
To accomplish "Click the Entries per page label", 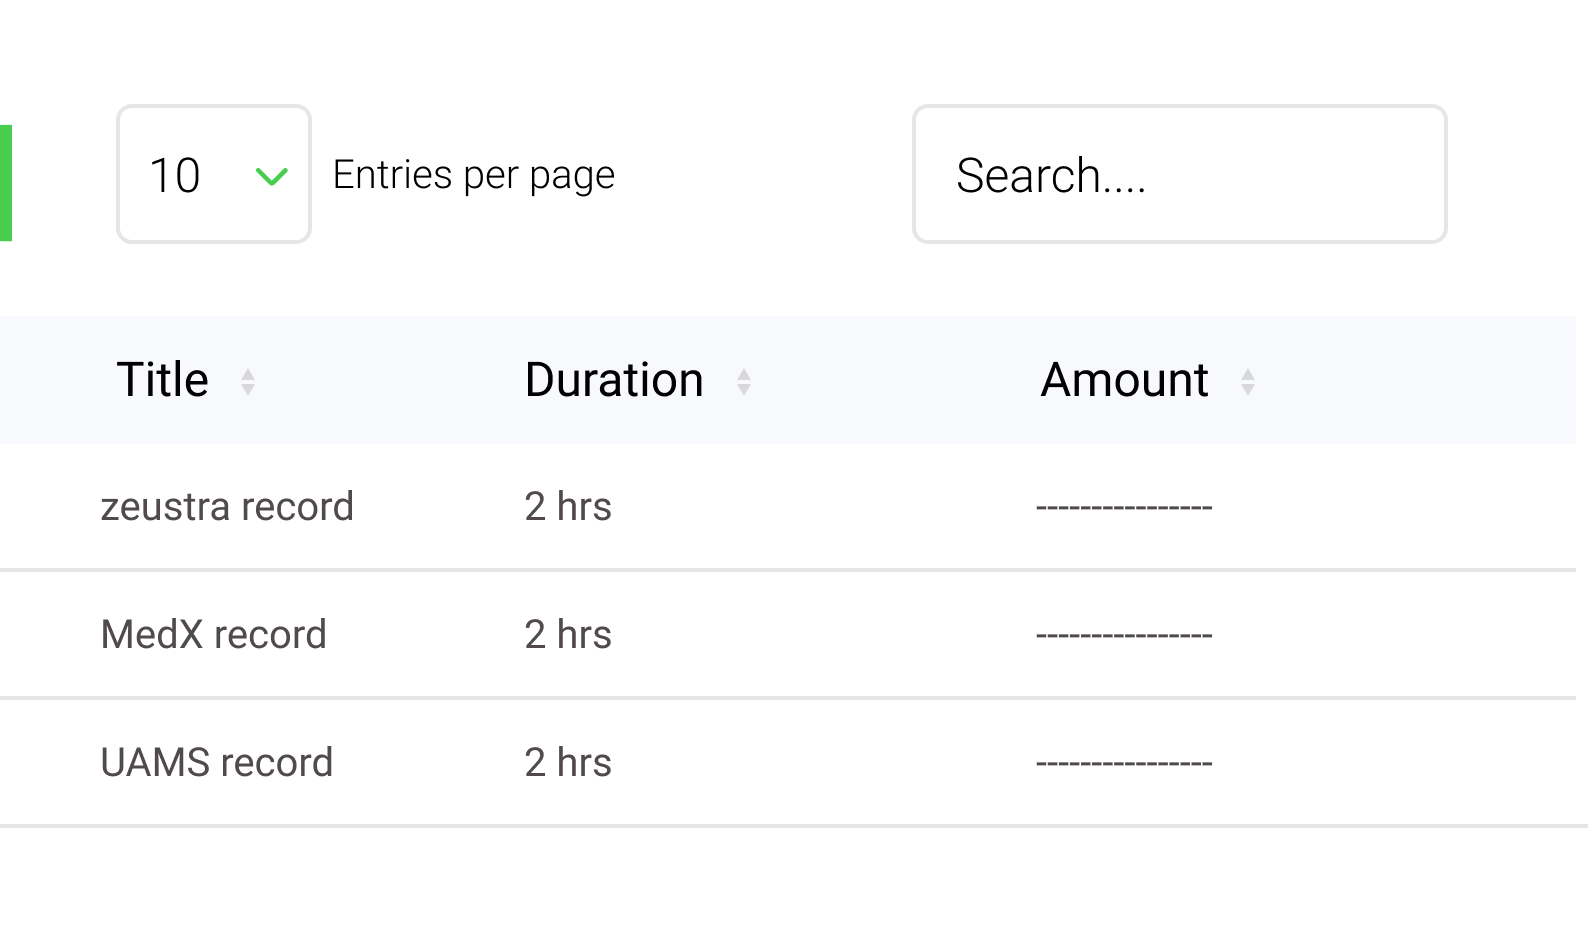I will tap(474, 175).
